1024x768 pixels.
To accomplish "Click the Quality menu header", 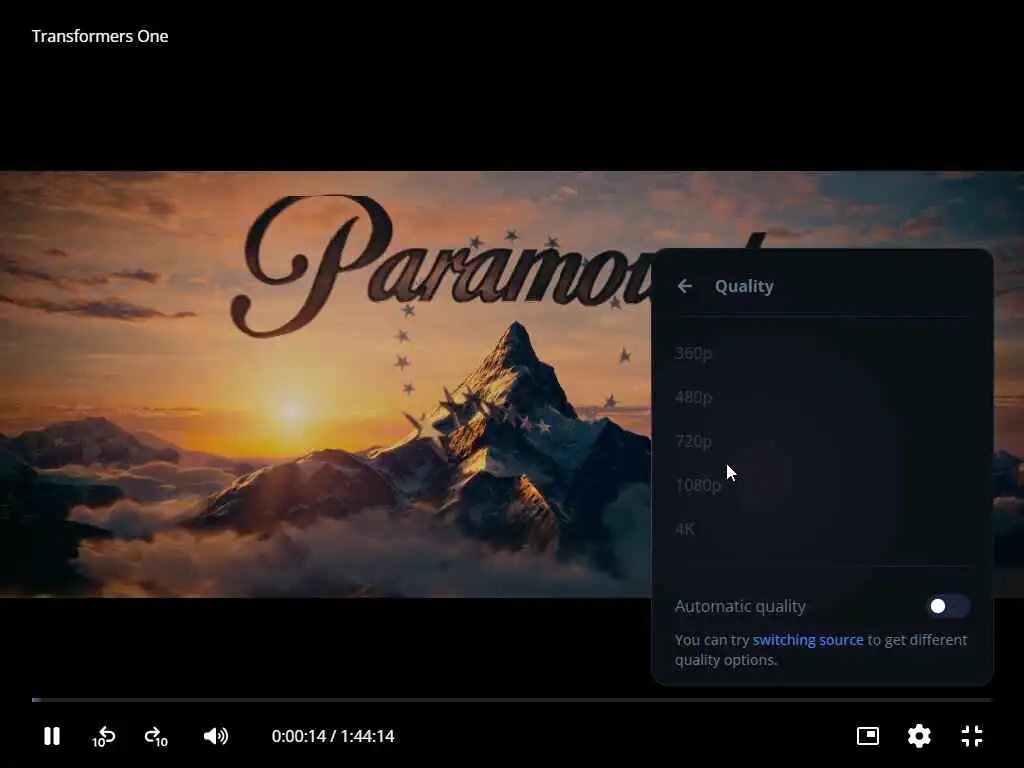I will pyautogui.click(x=744, y=286).
